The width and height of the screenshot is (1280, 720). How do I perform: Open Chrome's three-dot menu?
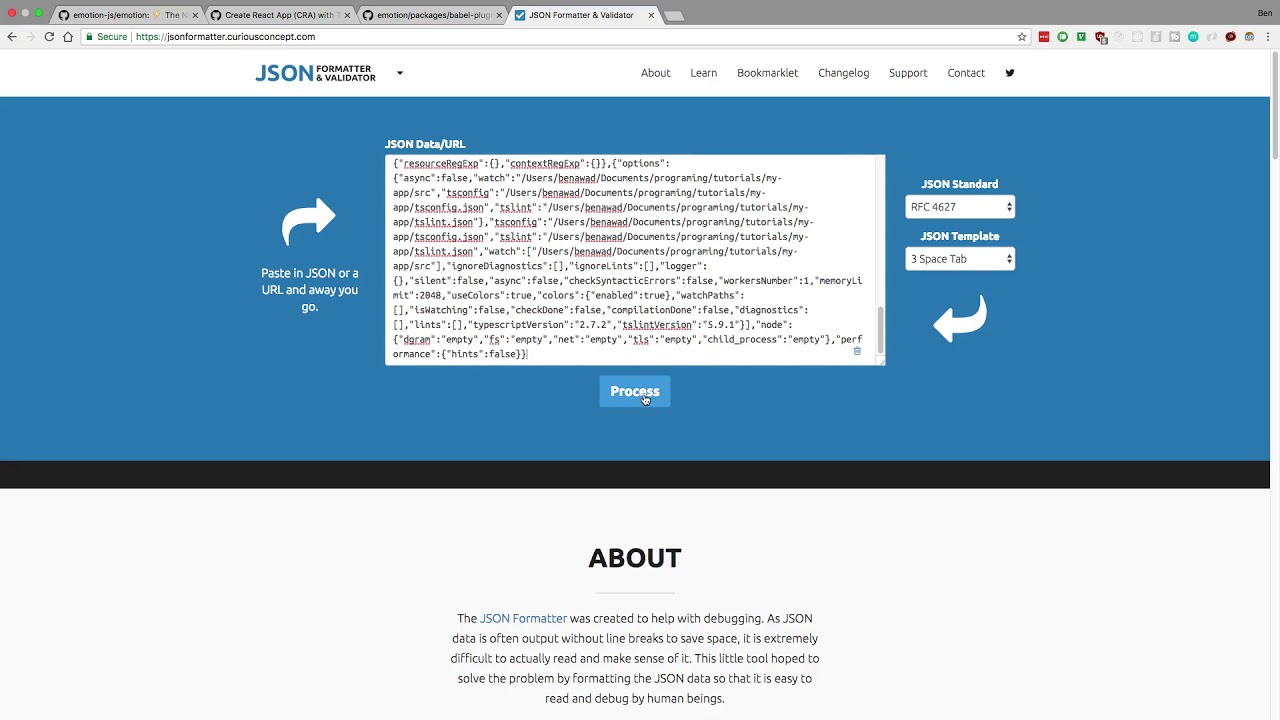tap(1268, 37)
